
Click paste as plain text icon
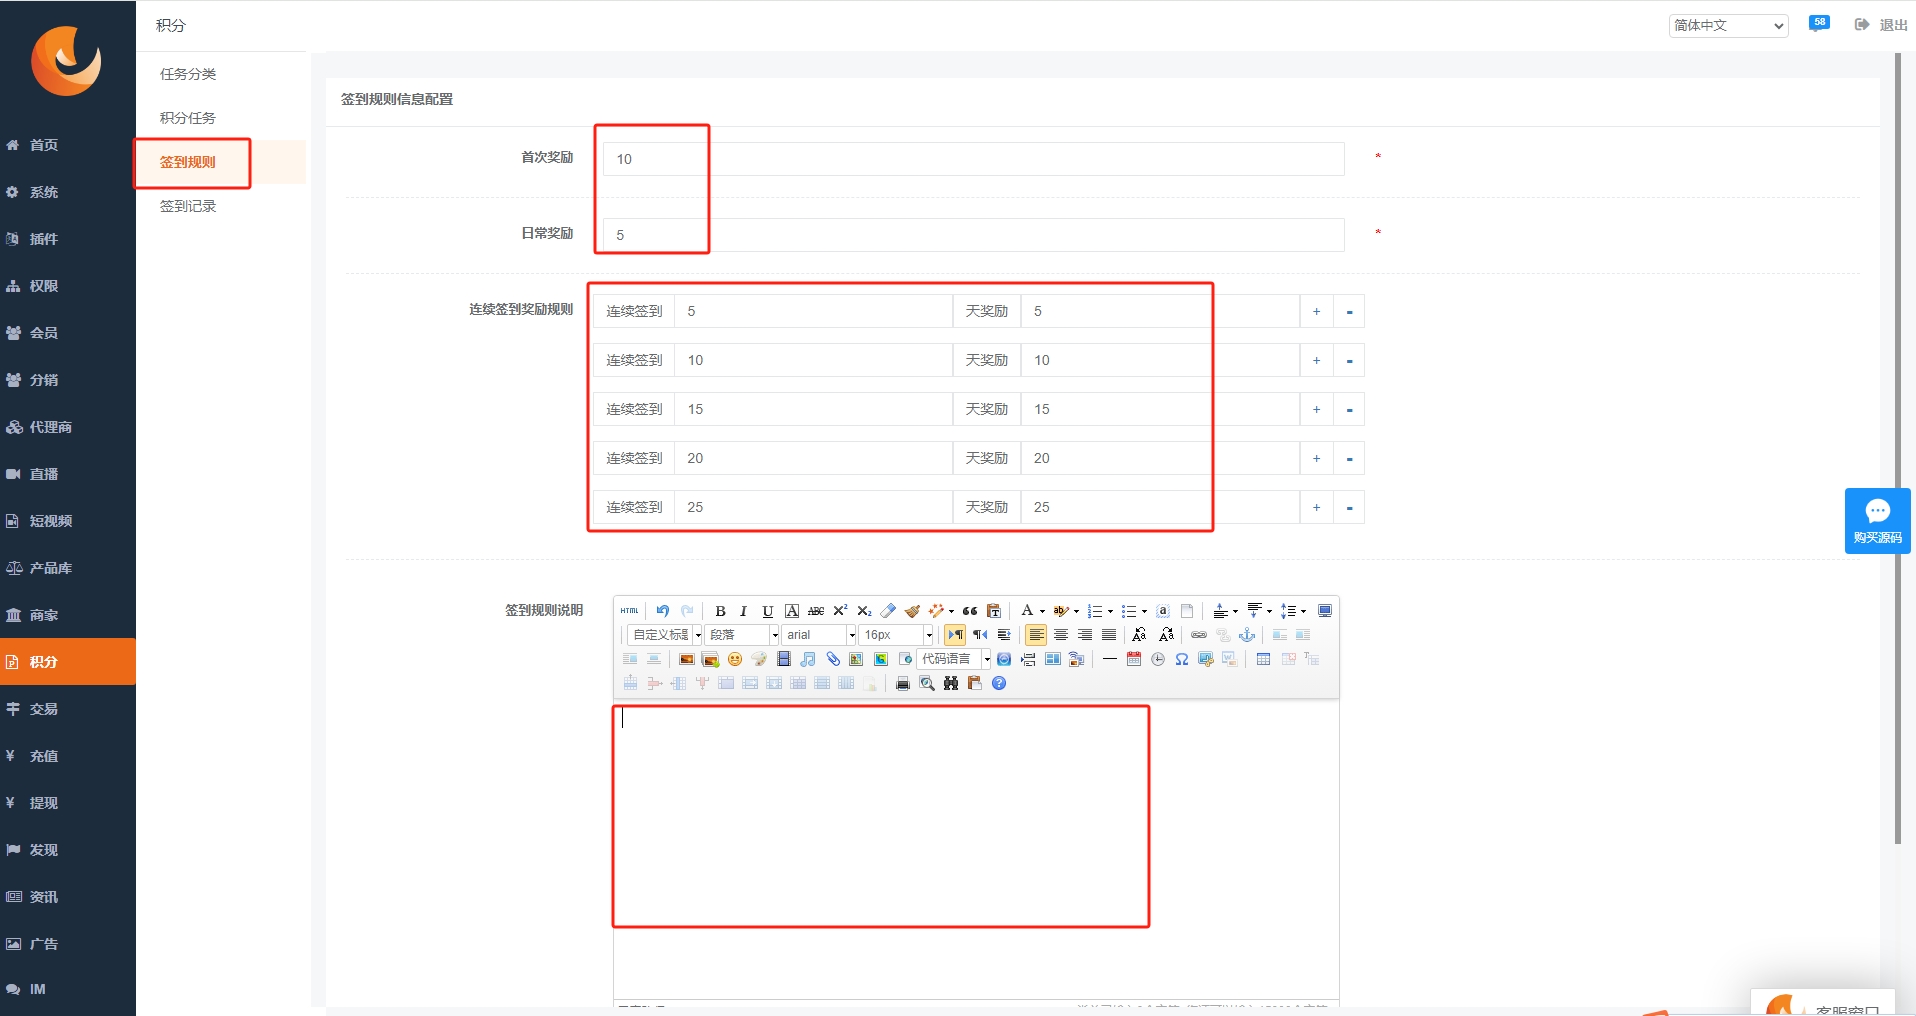tap(994, 611)
